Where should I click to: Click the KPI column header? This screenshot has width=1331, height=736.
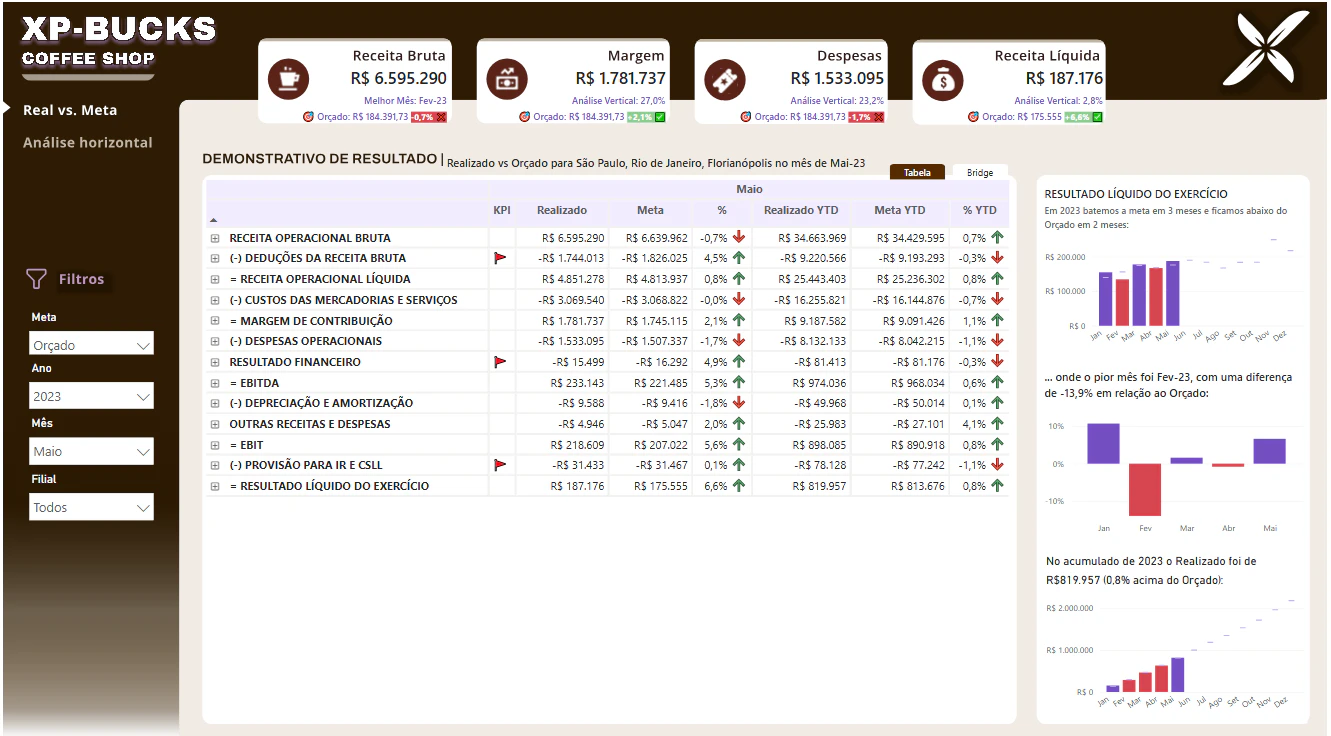coord(502,210)
